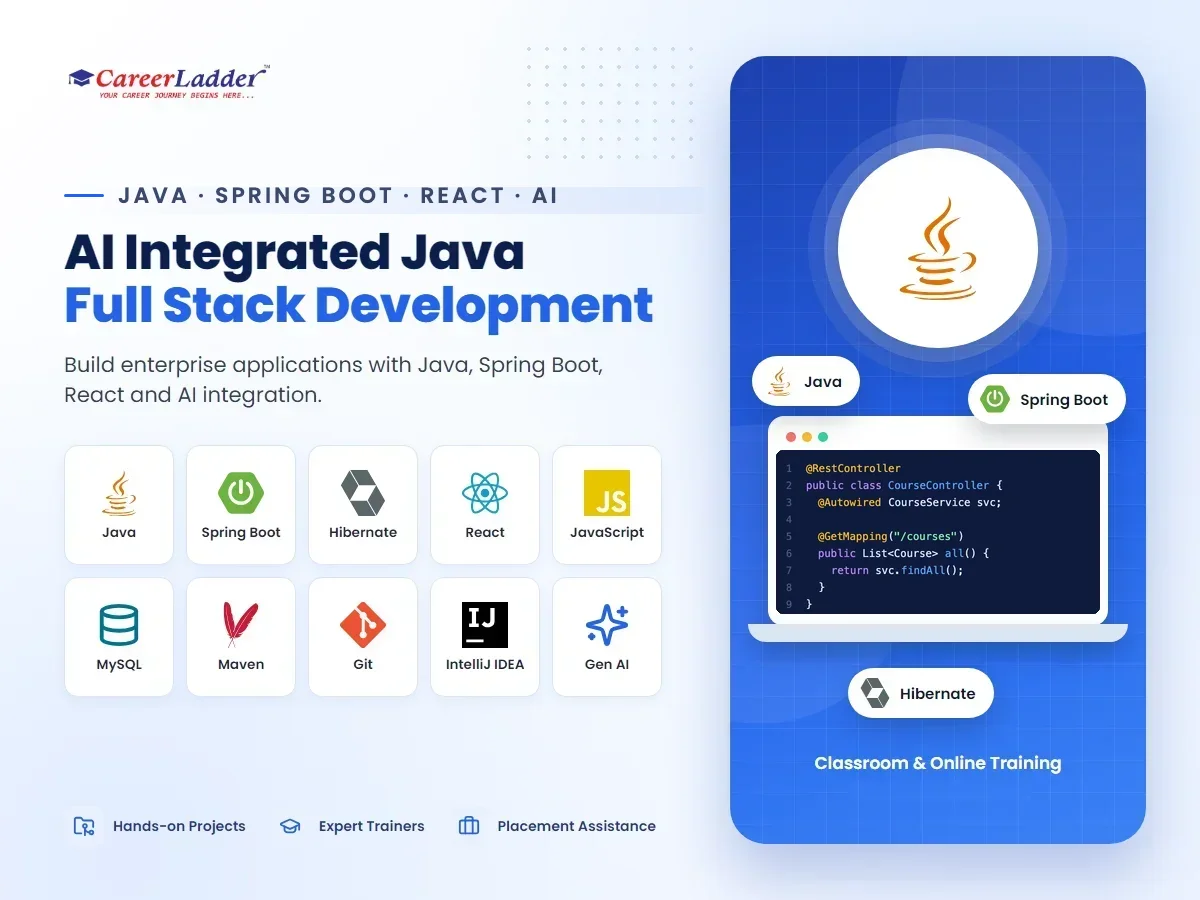Click the green Spring Boot pill icon

(994, 399)
